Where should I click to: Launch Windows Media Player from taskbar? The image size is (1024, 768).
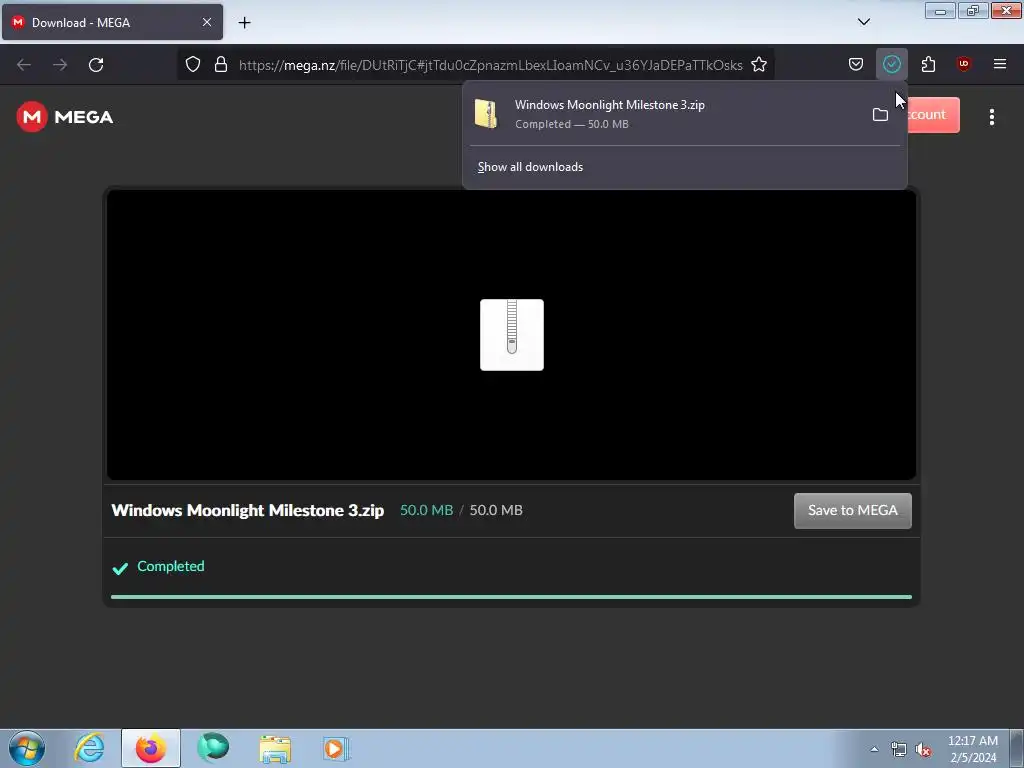[x=336, y=748]
